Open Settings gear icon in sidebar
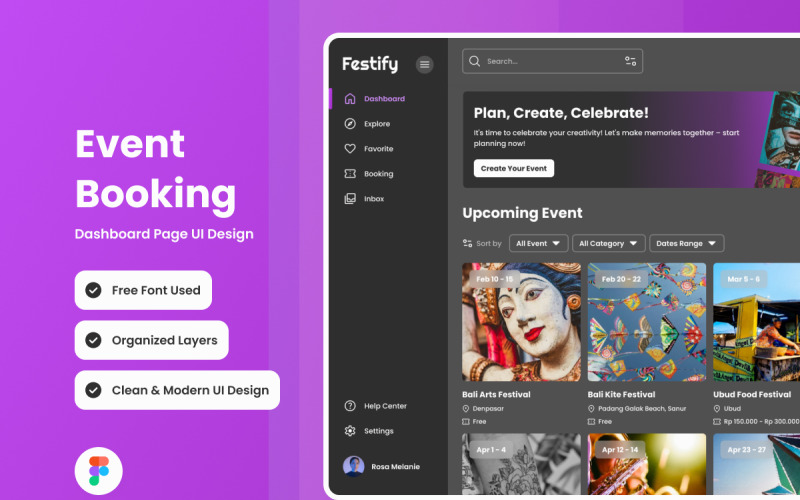The image size is (800, 500). point(350,431)
